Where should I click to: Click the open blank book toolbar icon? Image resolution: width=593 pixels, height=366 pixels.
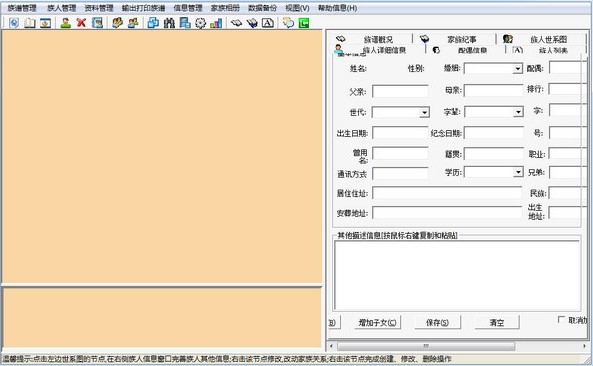click(x=30, y=23)
